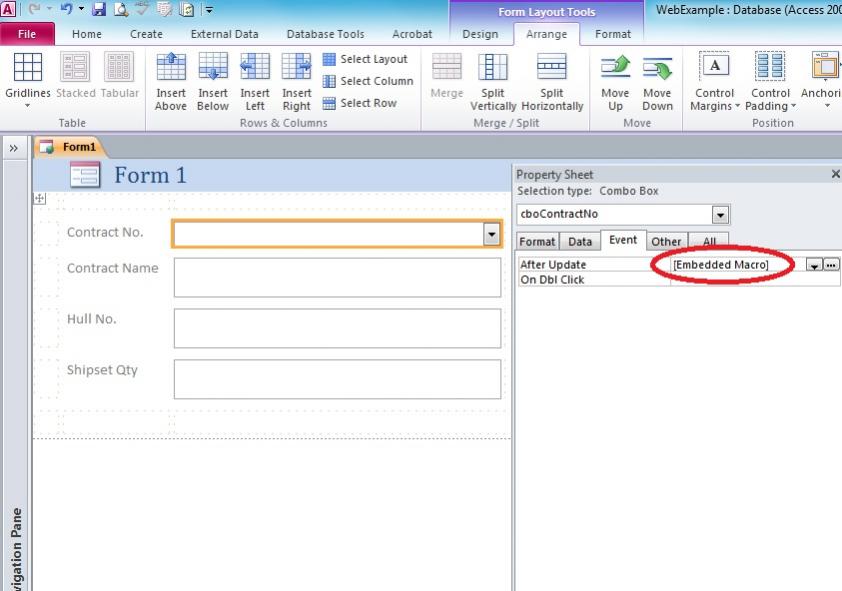
Task: Click the Shipset Qty text box
Action: pyautogui.click(x=337, y=379)
